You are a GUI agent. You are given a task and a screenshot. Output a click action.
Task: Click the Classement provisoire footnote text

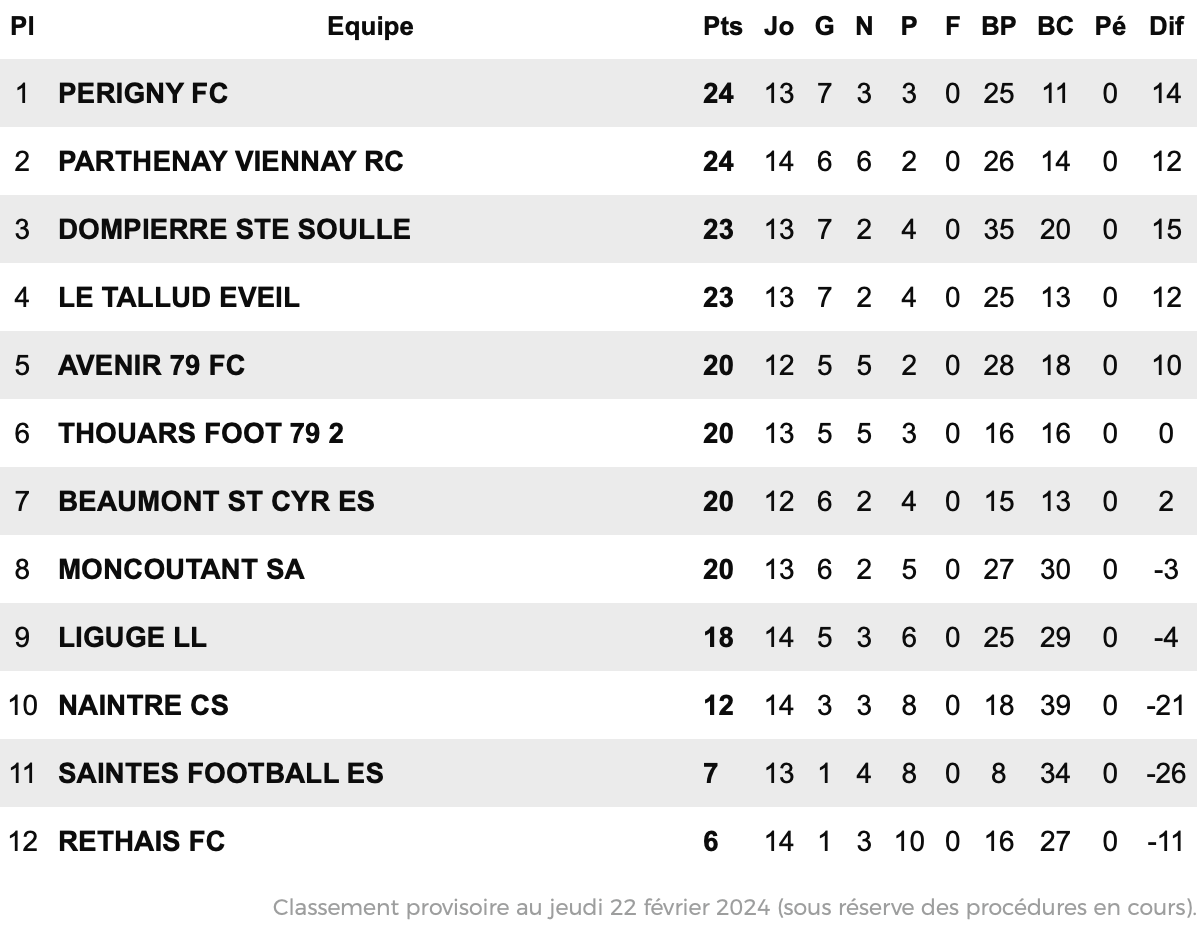coord(735,908)
